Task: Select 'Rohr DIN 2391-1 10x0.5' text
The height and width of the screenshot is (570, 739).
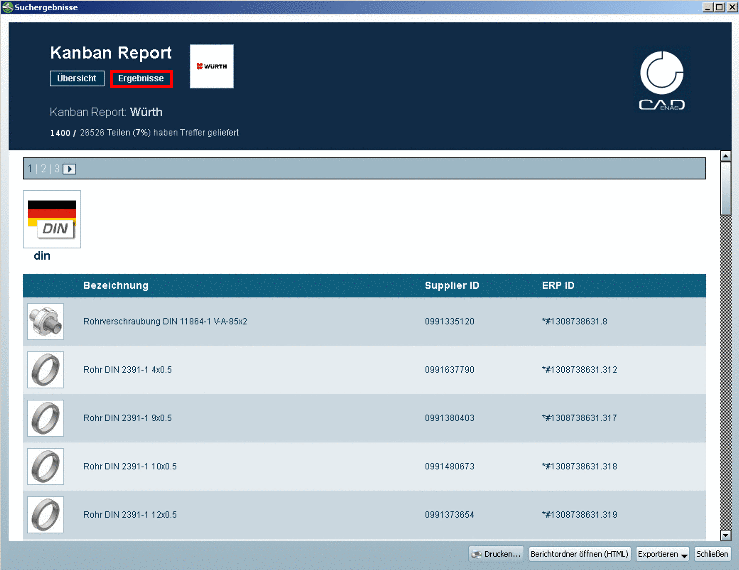Action: coord(130,466)
